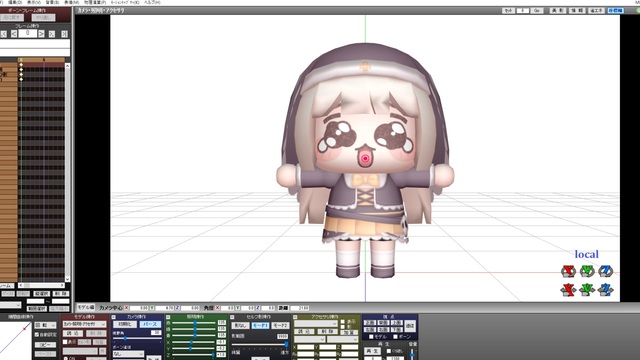The height and width of the screenshot is (360, 640).
Task: Click the 再生 playback button
Action: click(x=372, y=351)
